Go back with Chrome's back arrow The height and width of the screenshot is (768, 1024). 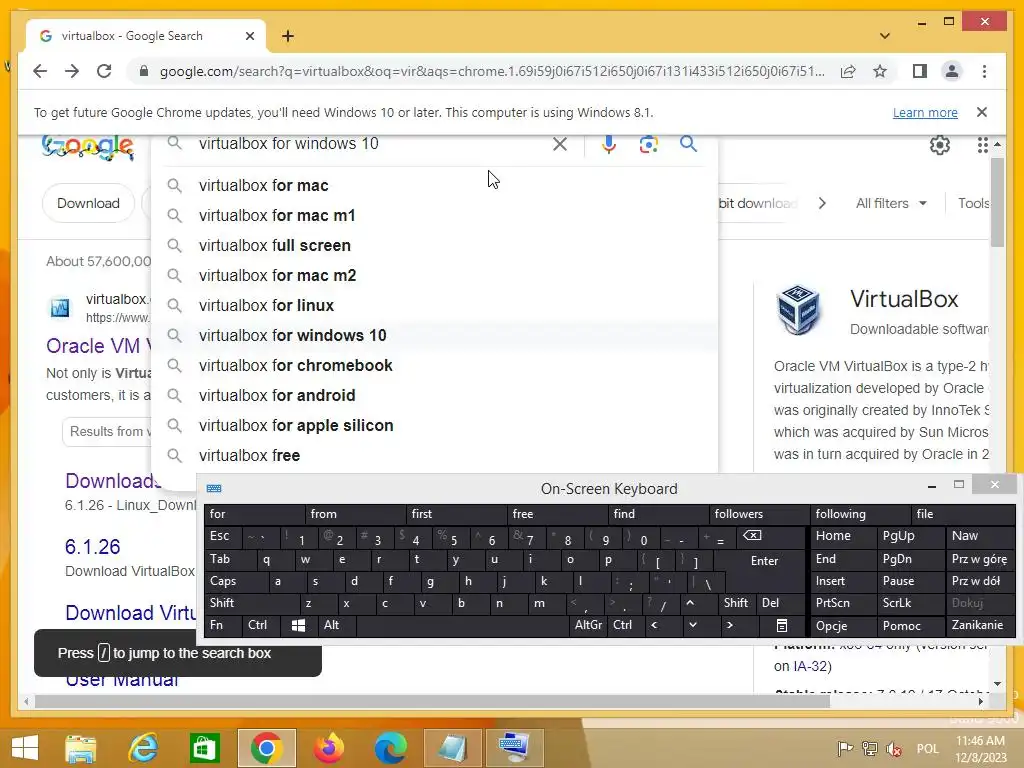point(40,71)
